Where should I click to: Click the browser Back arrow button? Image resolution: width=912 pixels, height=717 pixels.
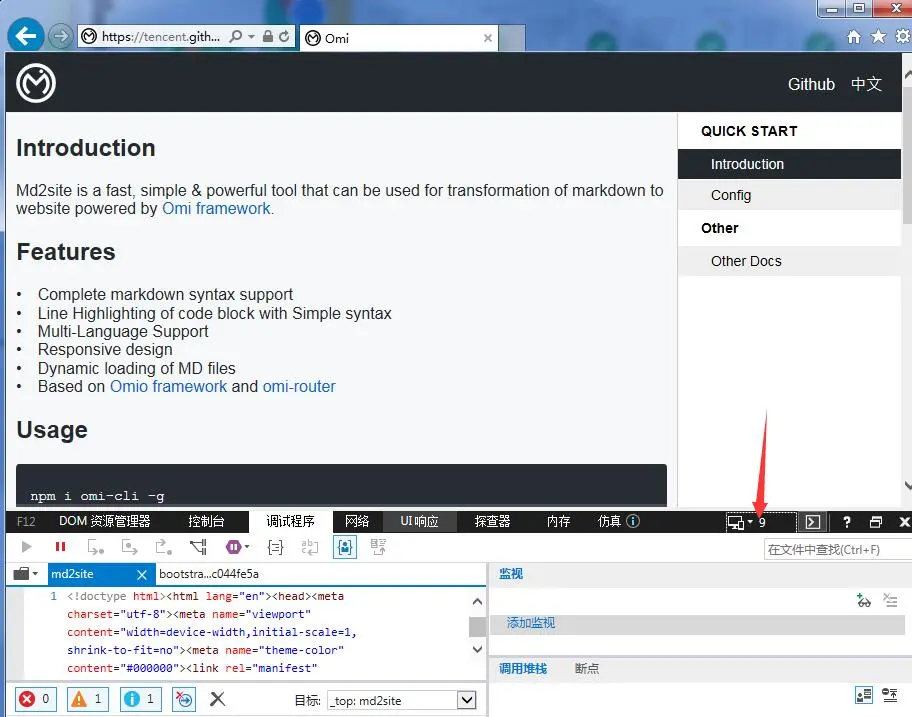tap(26, 36)
